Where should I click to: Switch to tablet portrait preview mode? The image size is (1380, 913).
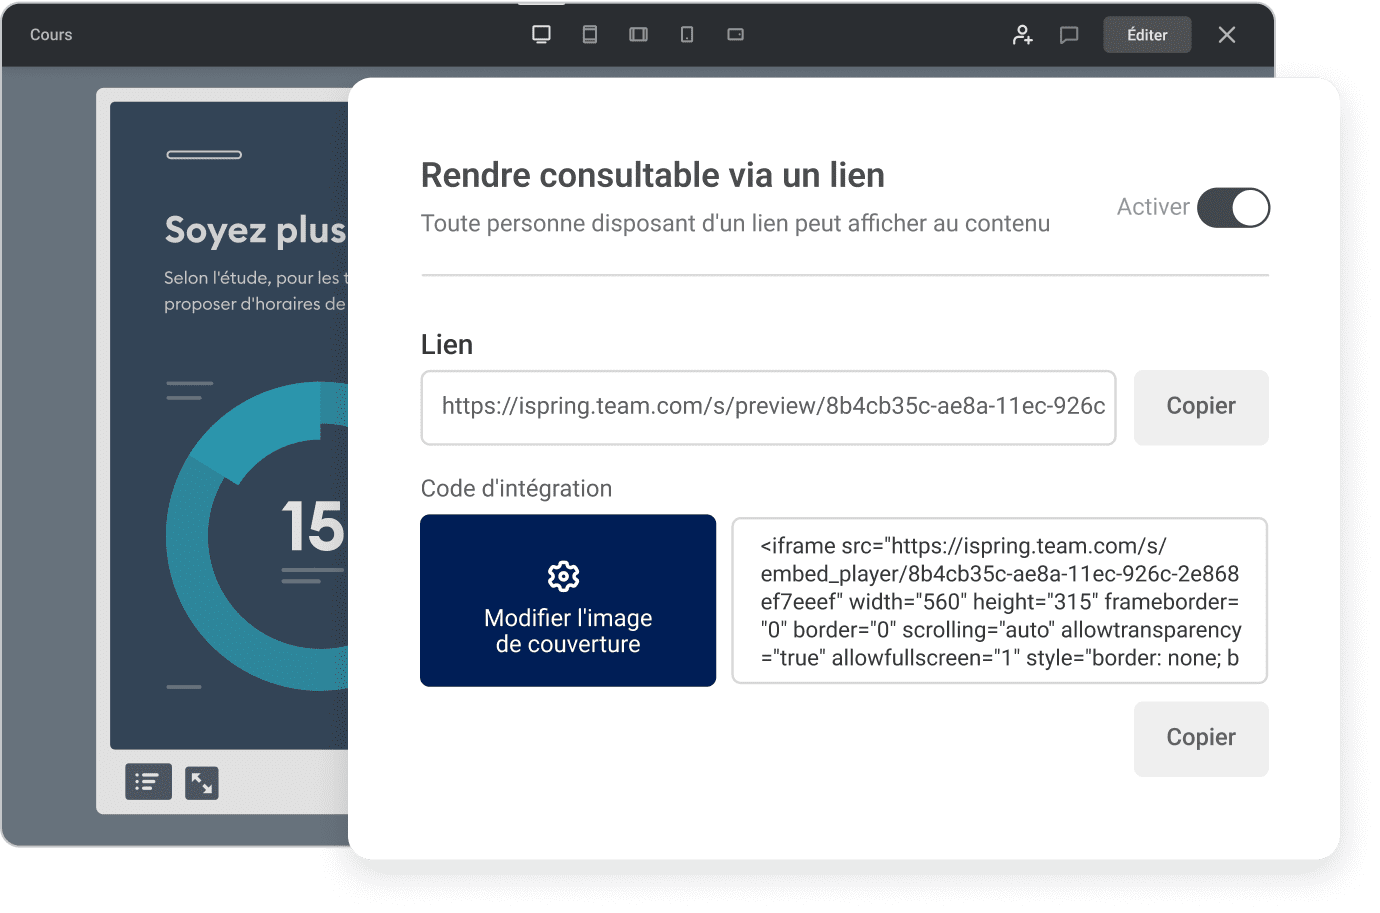[590, 34]
